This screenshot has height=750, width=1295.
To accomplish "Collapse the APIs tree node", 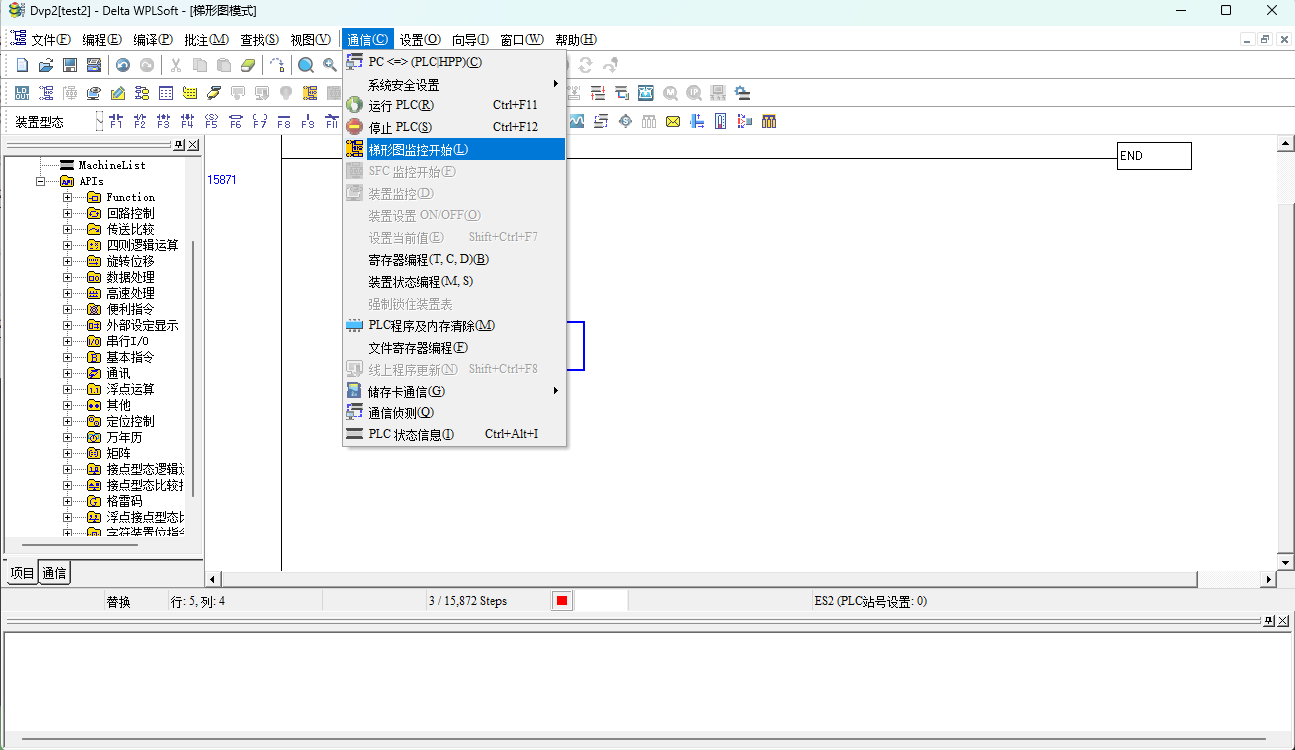I will click(x=41, y=181).
